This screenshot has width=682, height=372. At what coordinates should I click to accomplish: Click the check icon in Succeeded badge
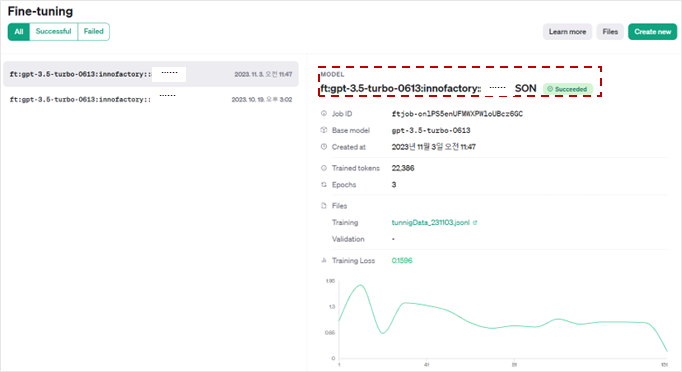[x=550, y=89]
